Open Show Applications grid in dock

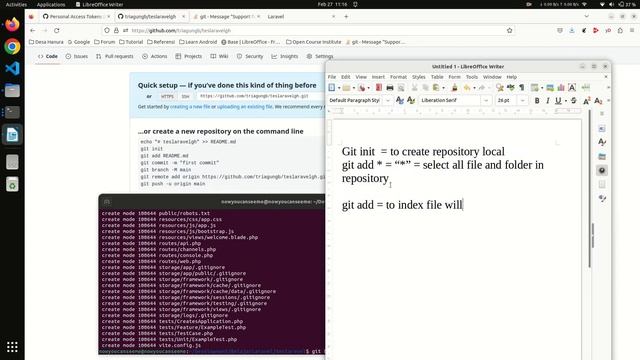(x=12, y=347)
